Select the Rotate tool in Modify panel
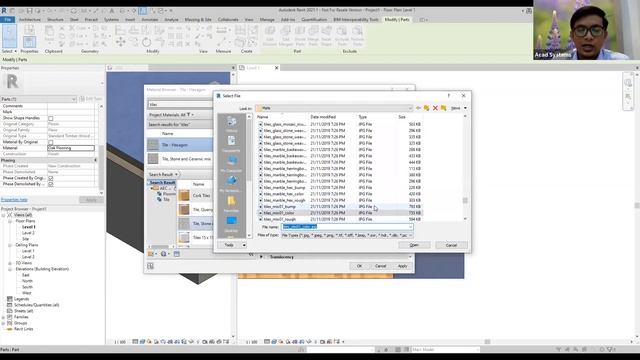This screenshot has width=640, height=360. click(x=147, y=42)
